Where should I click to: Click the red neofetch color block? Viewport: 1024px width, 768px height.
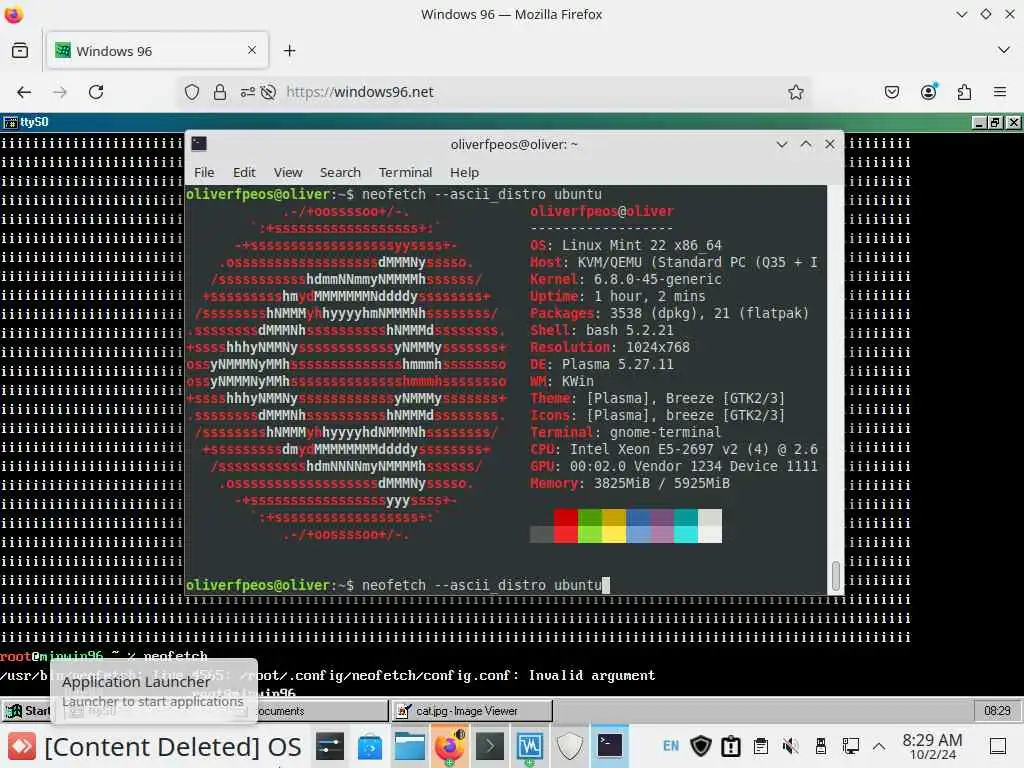click(x=566, y=526)
